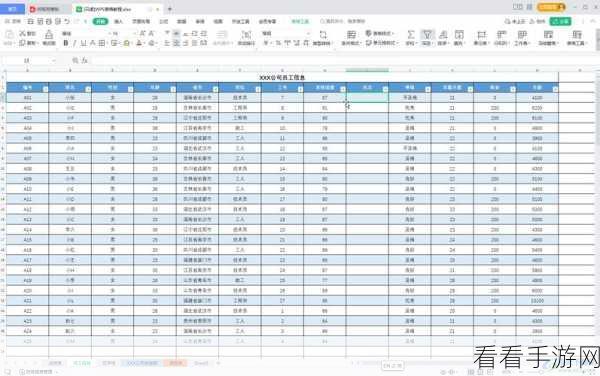
Task: Click the Paste icon in the ribbon
Action: point(9,35)
